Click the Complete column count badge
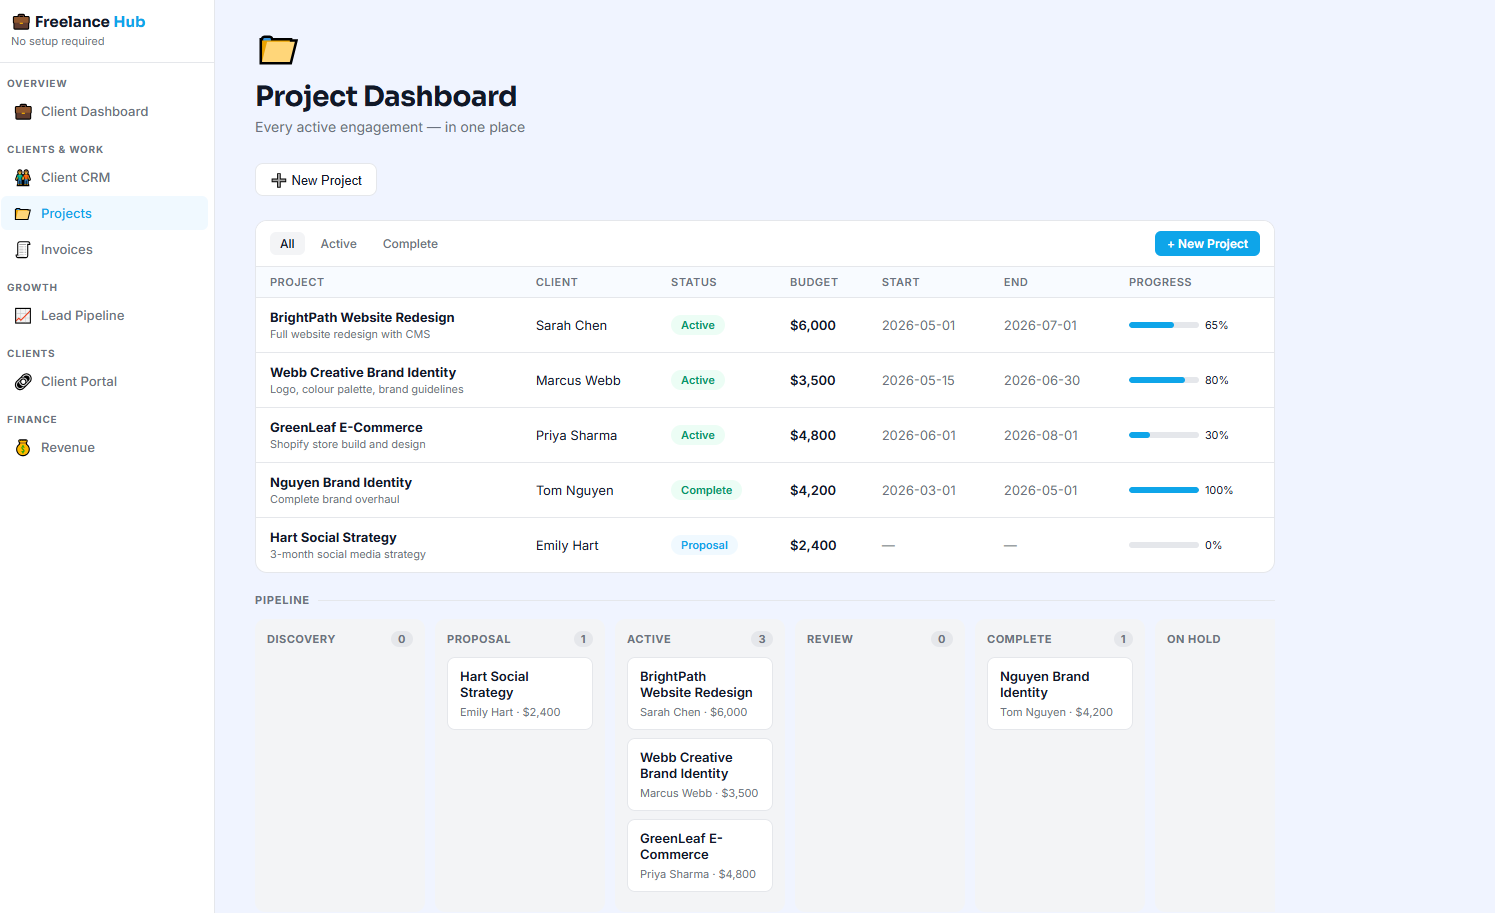The image size is (1495, 913). point(1124,639)
